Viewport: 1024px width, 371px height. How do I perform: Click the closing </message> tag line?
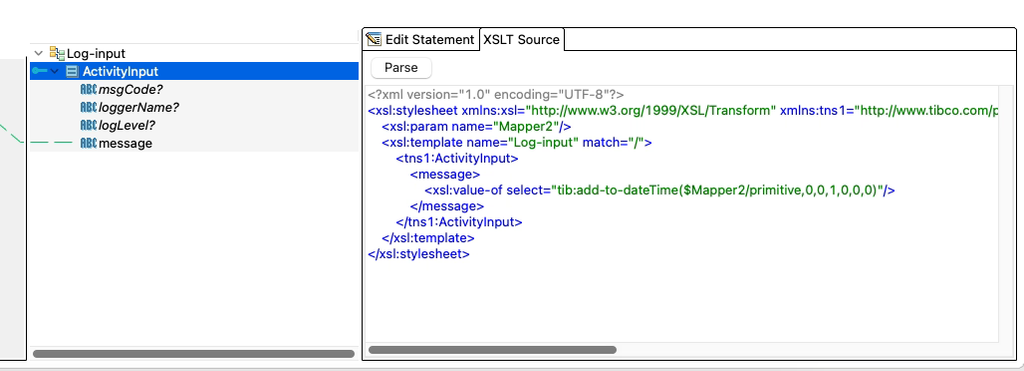(447, 206)
